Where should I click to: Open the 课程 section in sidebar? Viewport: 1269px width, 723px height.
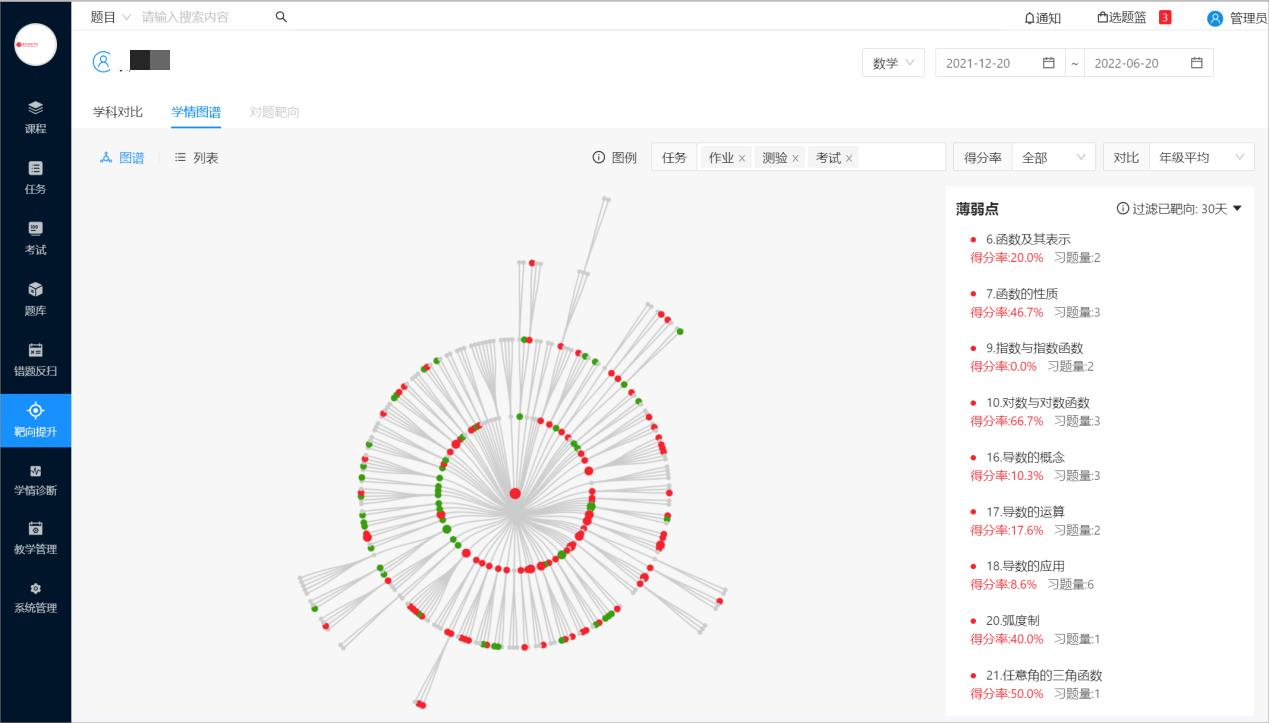coord(35,117)
